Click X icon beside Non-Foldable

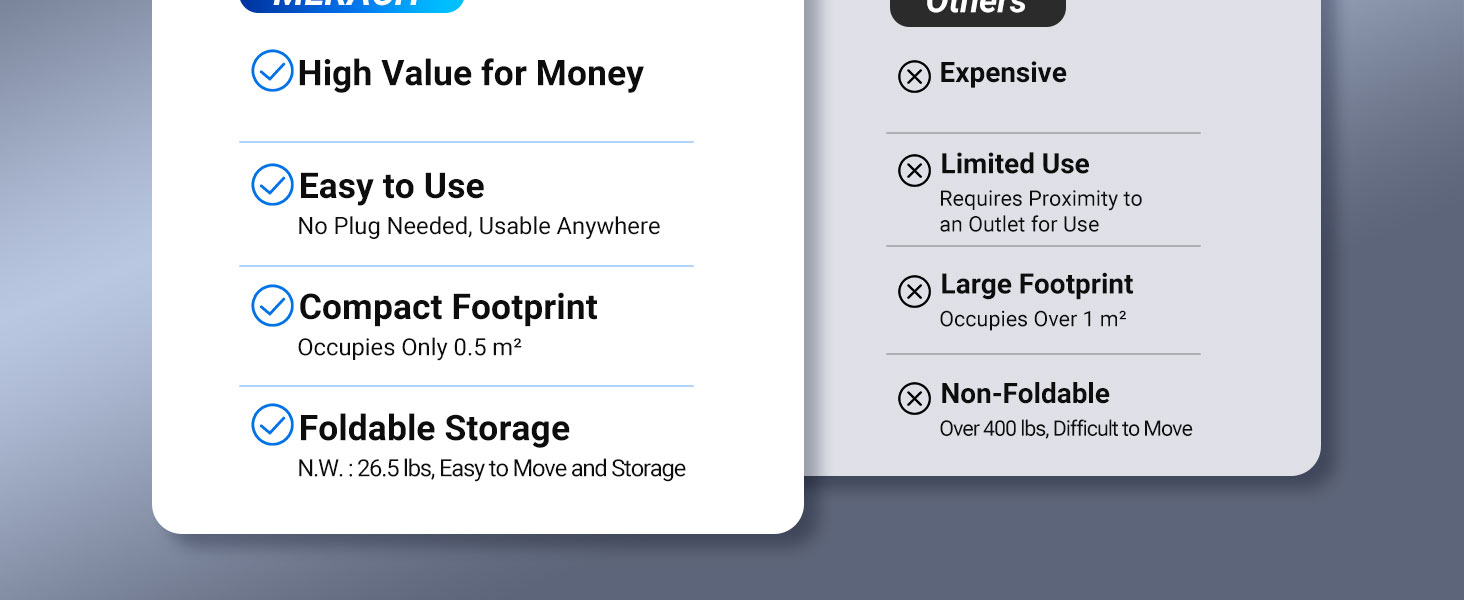click(x=914, y=398)
